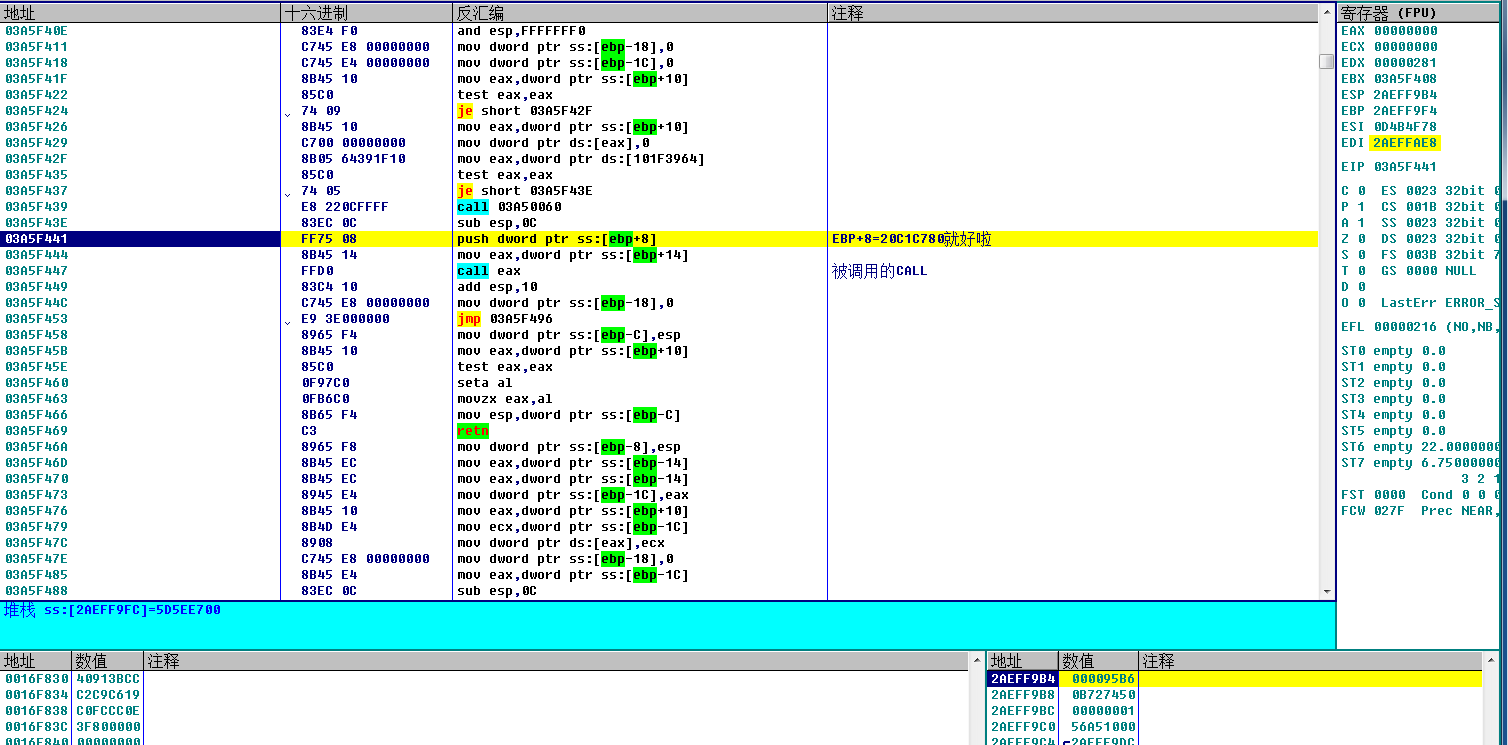Click jump arrow marker beside 74 05
Screen dimensions: 1508x745
tap(289, 193)
